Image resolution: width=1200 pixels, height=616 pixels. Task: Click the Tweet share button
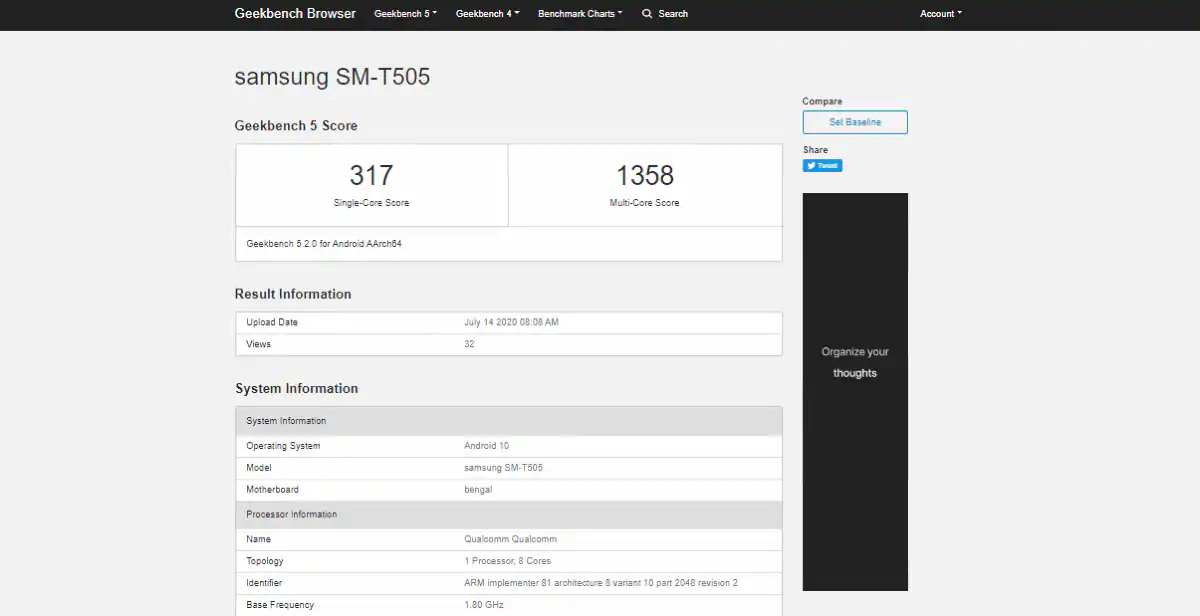[822, 165]
